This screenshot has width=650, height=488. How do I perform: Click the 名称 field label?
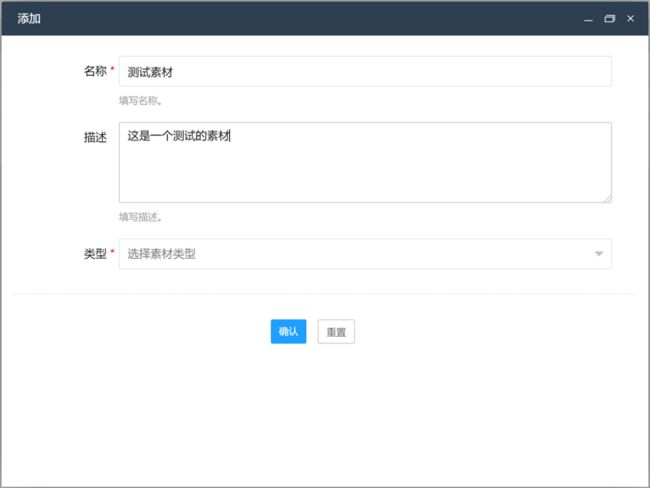point(95,71)
